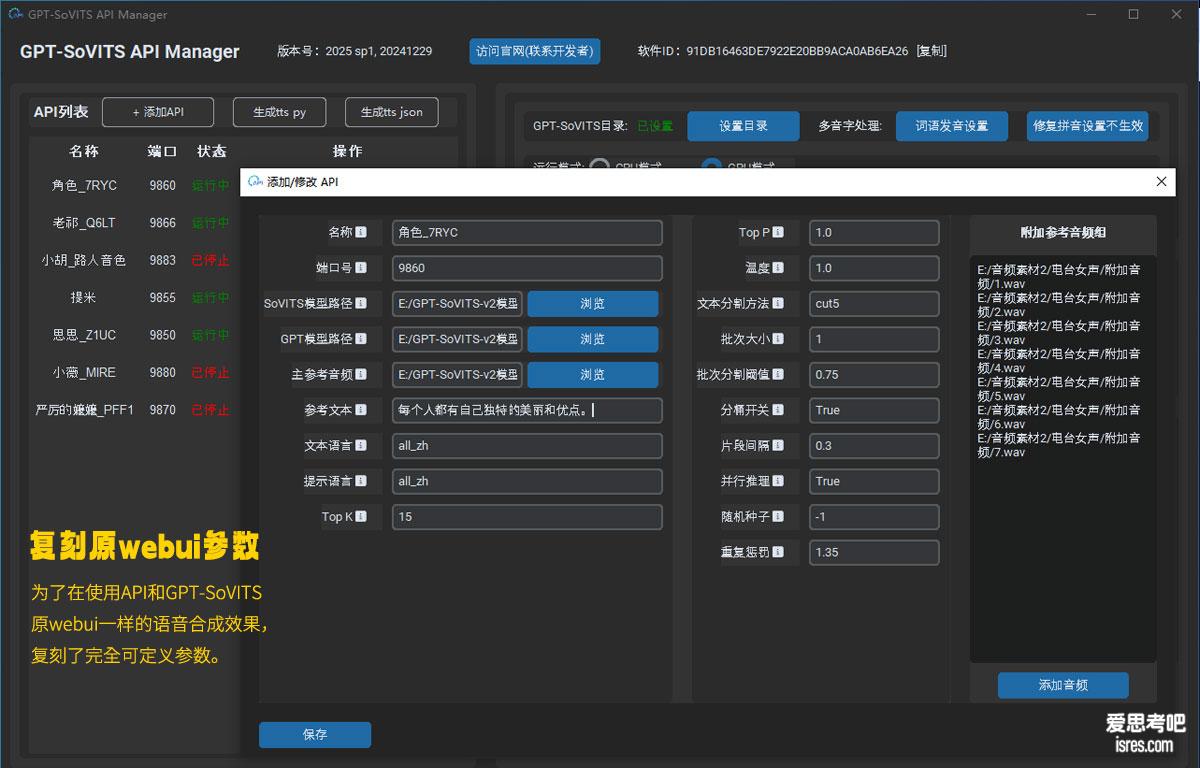Focus the 名称 field containing 角色_7RYC

click(527, 233)
